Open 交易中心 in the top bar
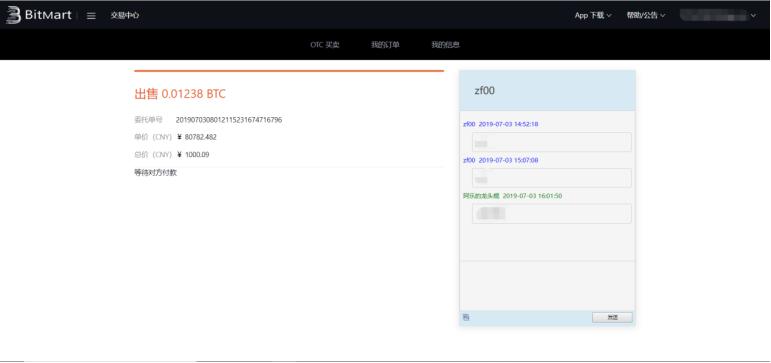The height and width of the screenshot is (363, 771). 124,15
